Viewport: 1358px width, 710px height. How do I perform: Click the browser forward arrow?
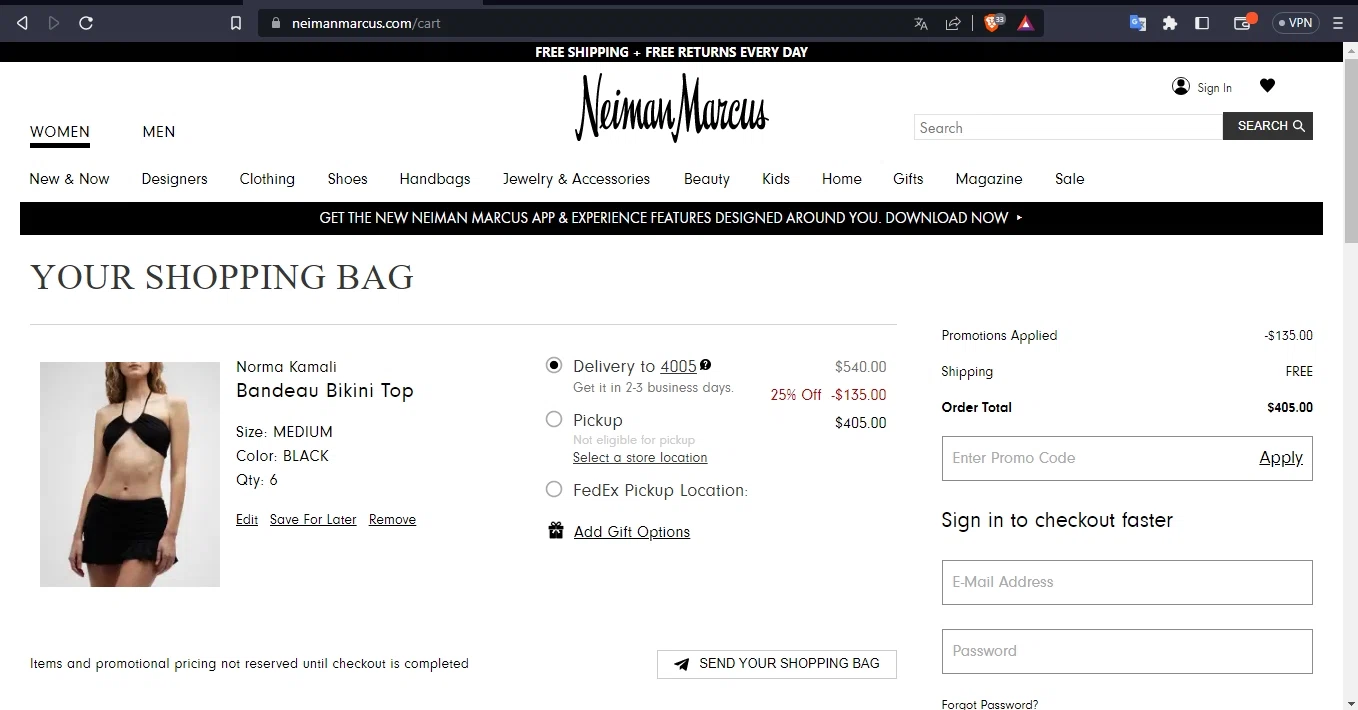point(54,23)
